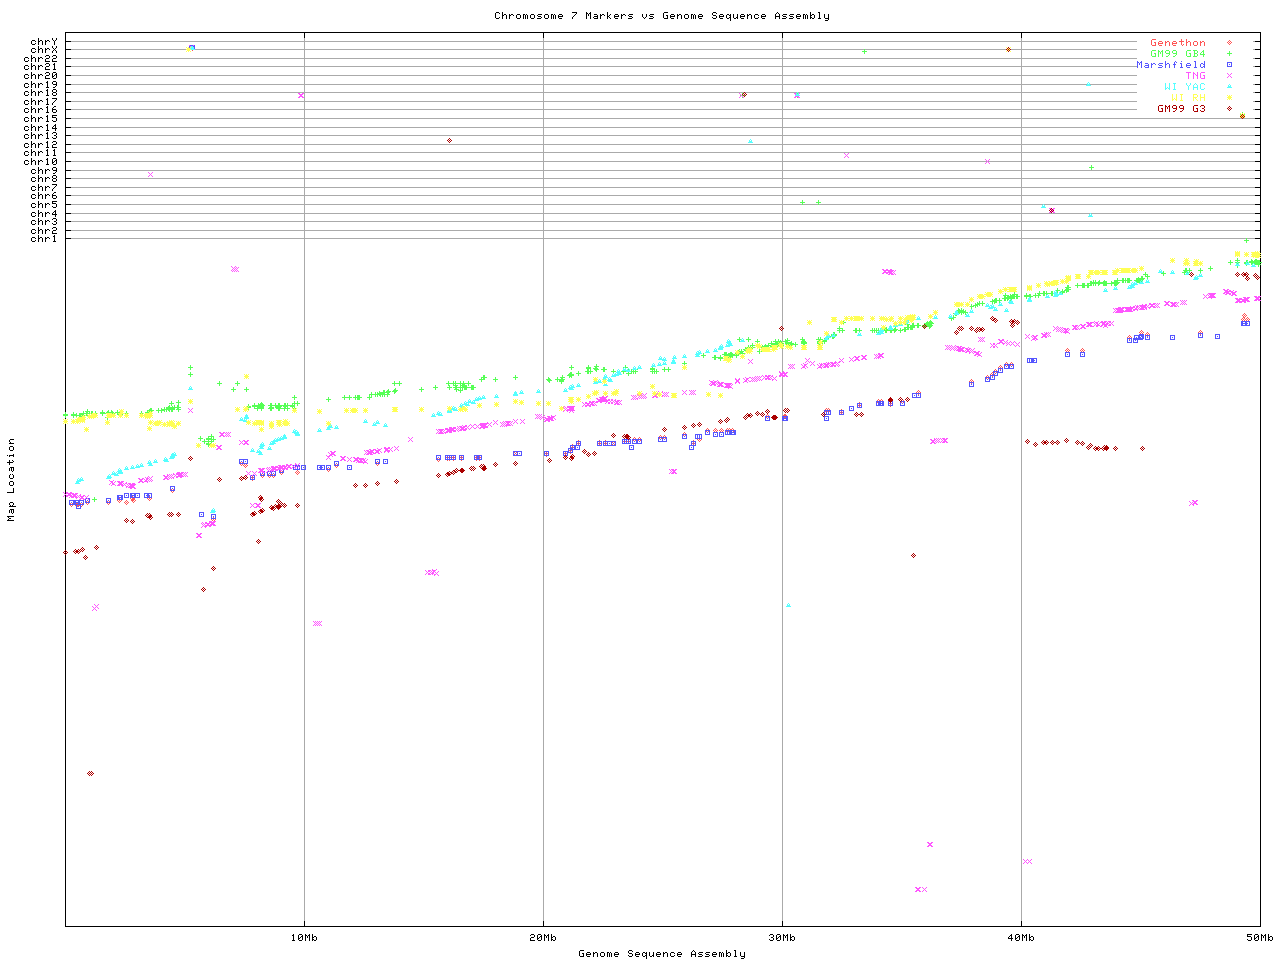This screenshot has height=960, width=1280.
Task: Click the WI YAC legend label
Action: click(1184, 87)
